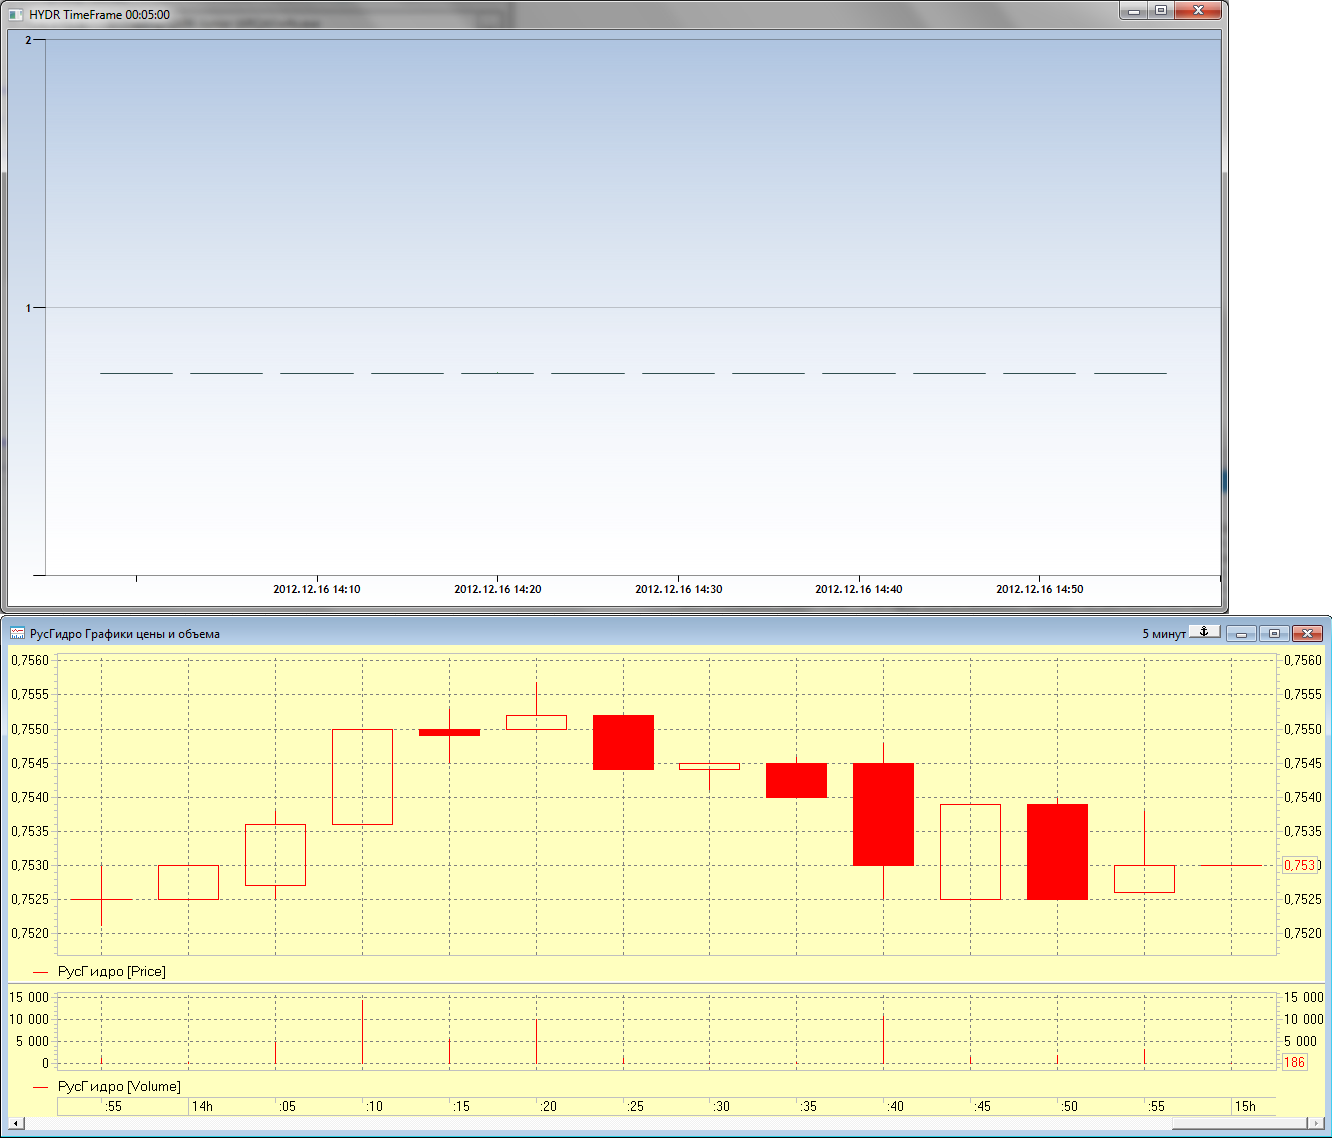Click axis value '2' in HYDR window

28,40
